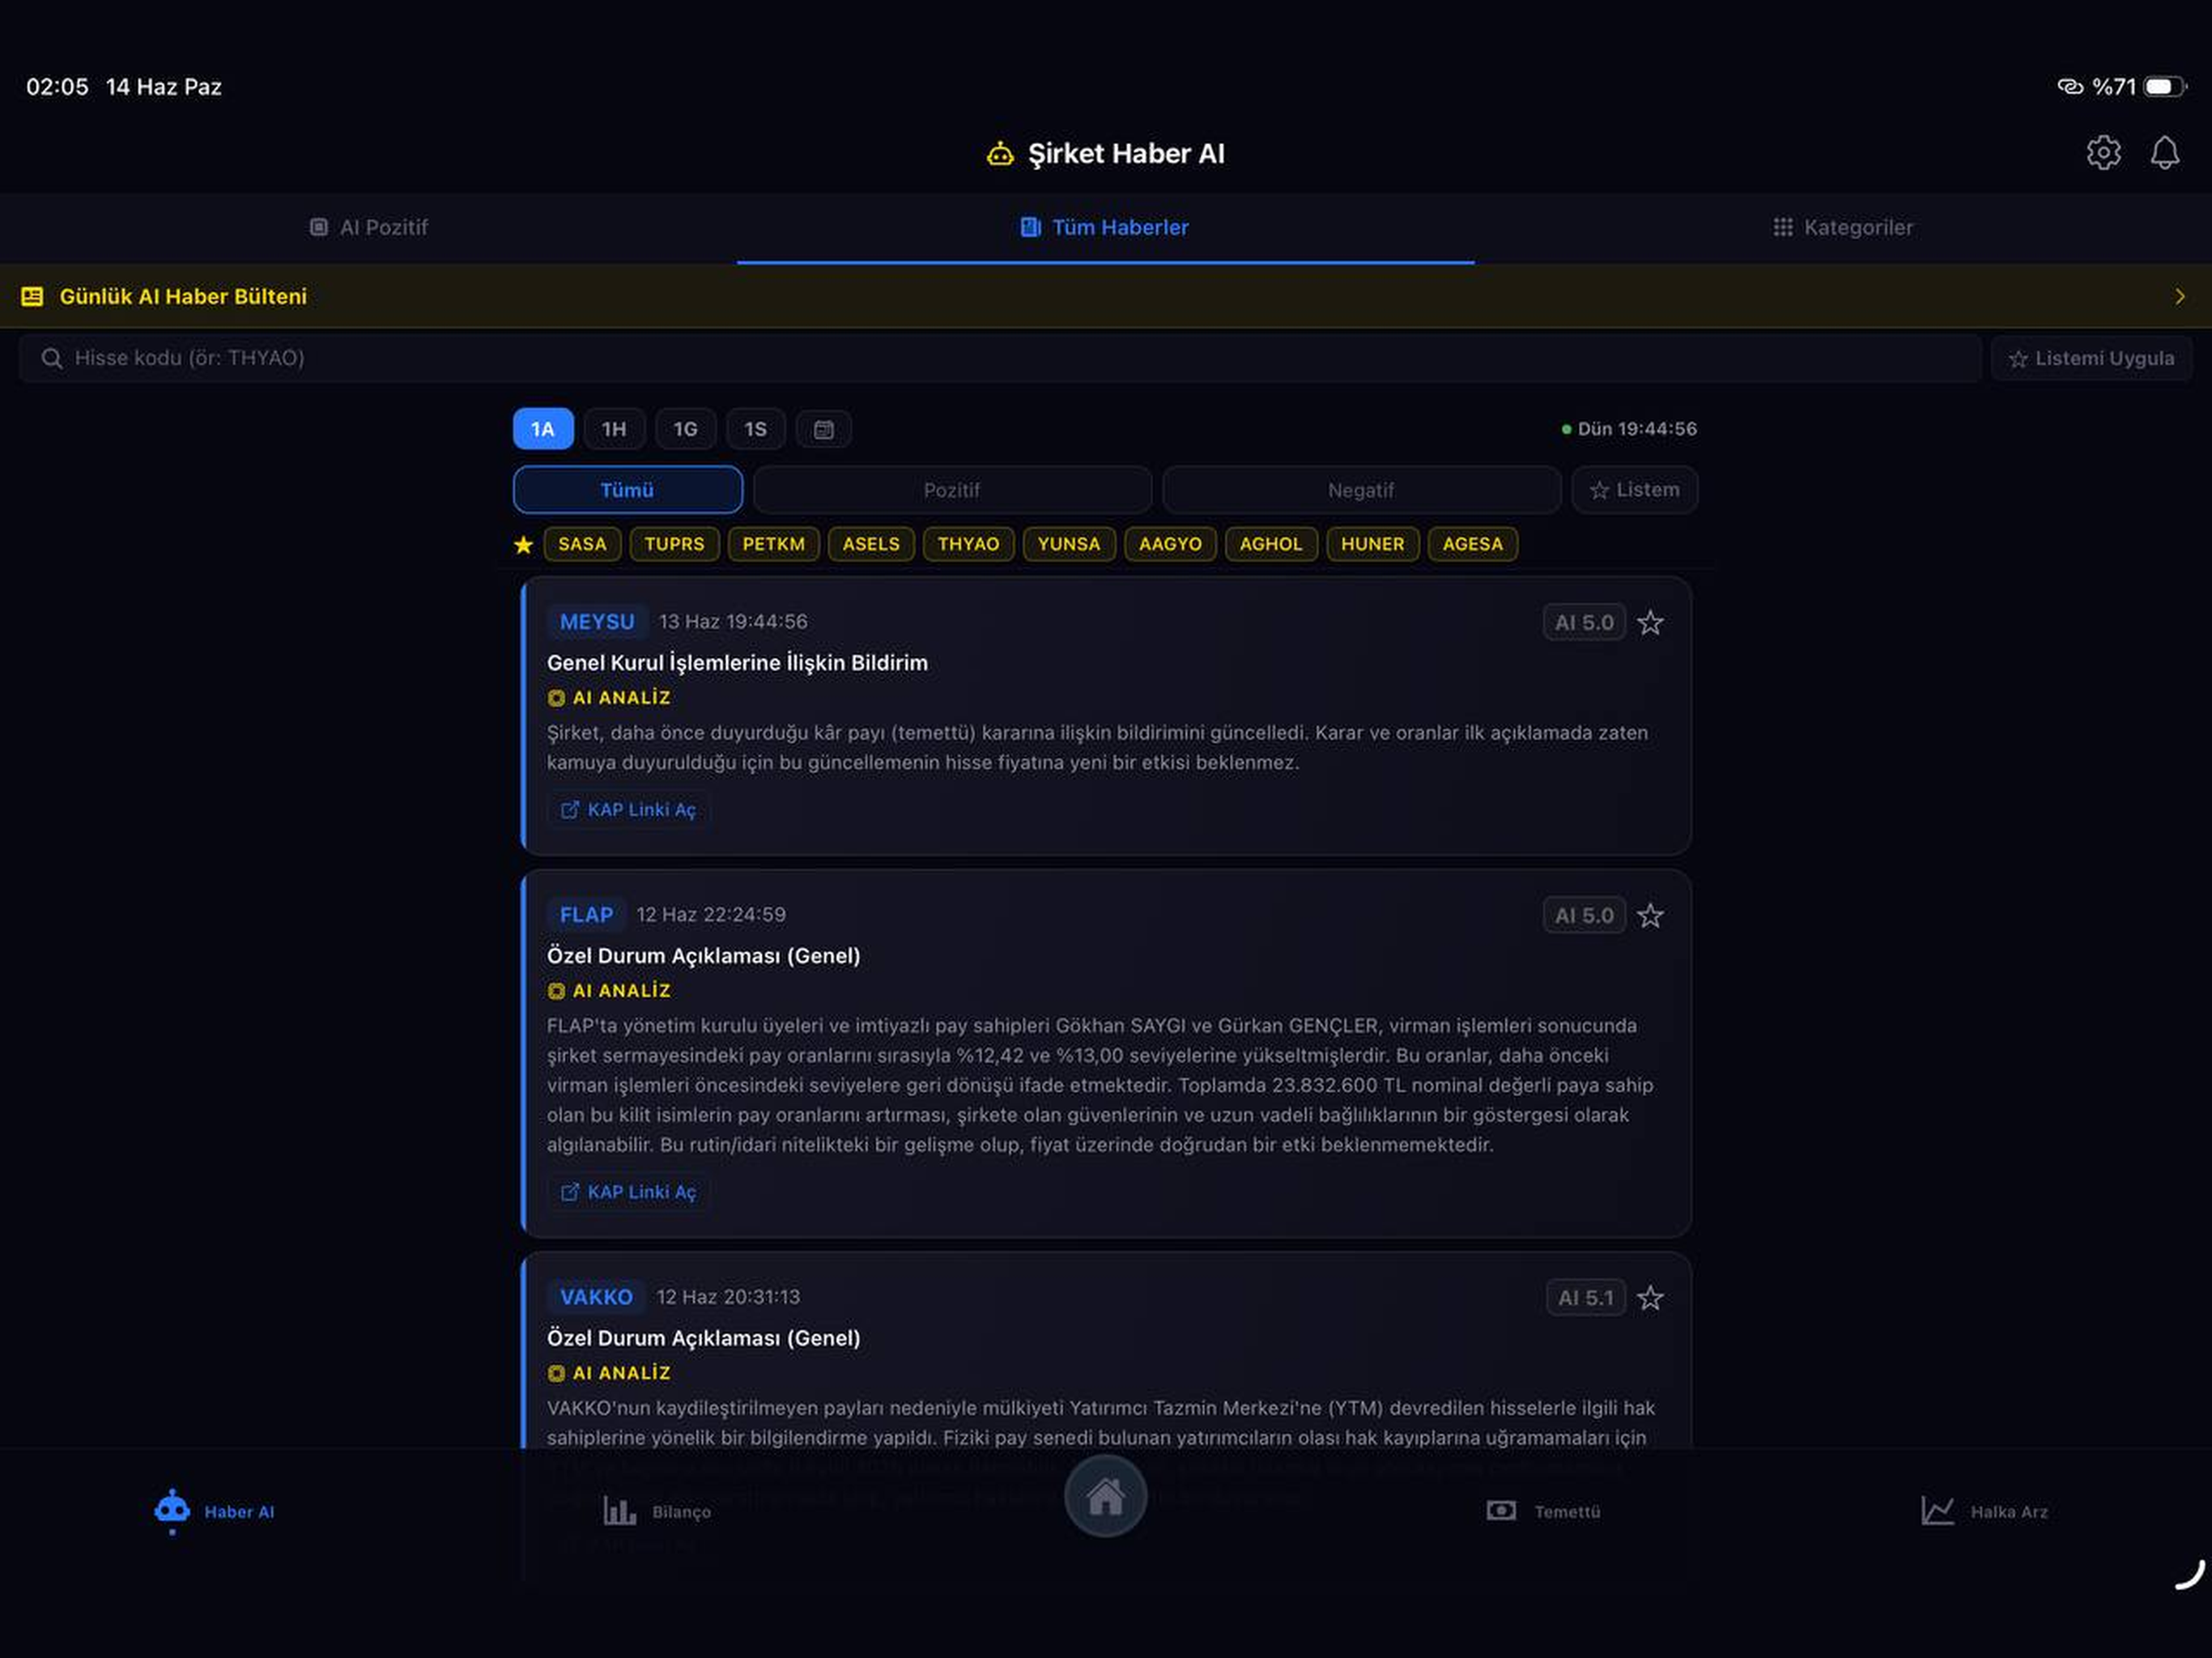Open Halka Arz bottom navigation item

(x=1984, y=1511)
